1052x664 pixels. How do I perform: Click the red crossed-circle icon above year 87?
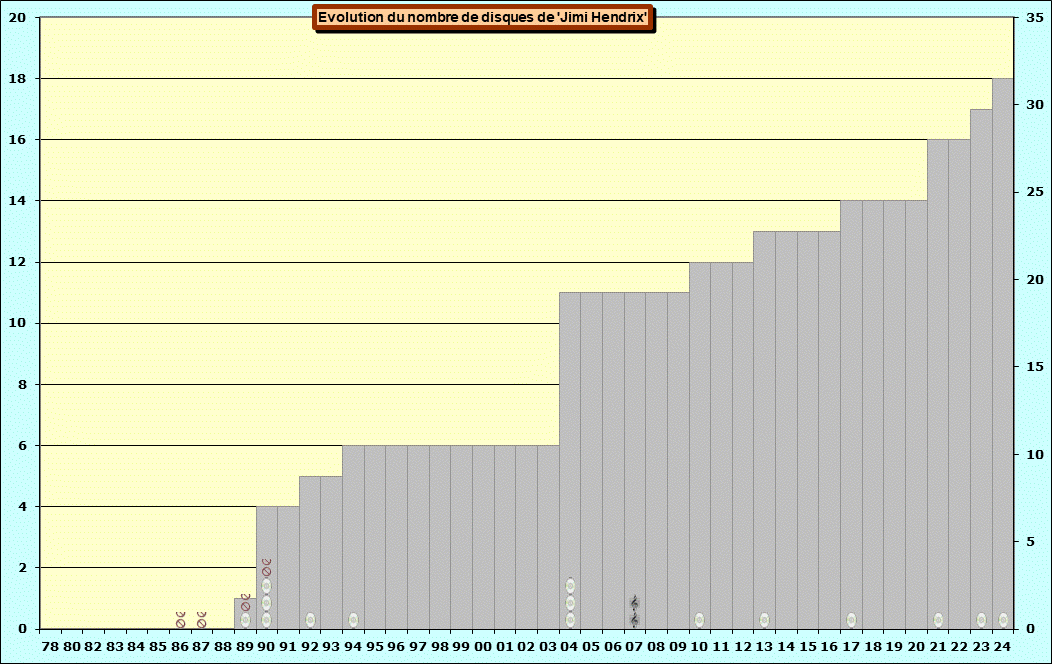click(202, 620)
